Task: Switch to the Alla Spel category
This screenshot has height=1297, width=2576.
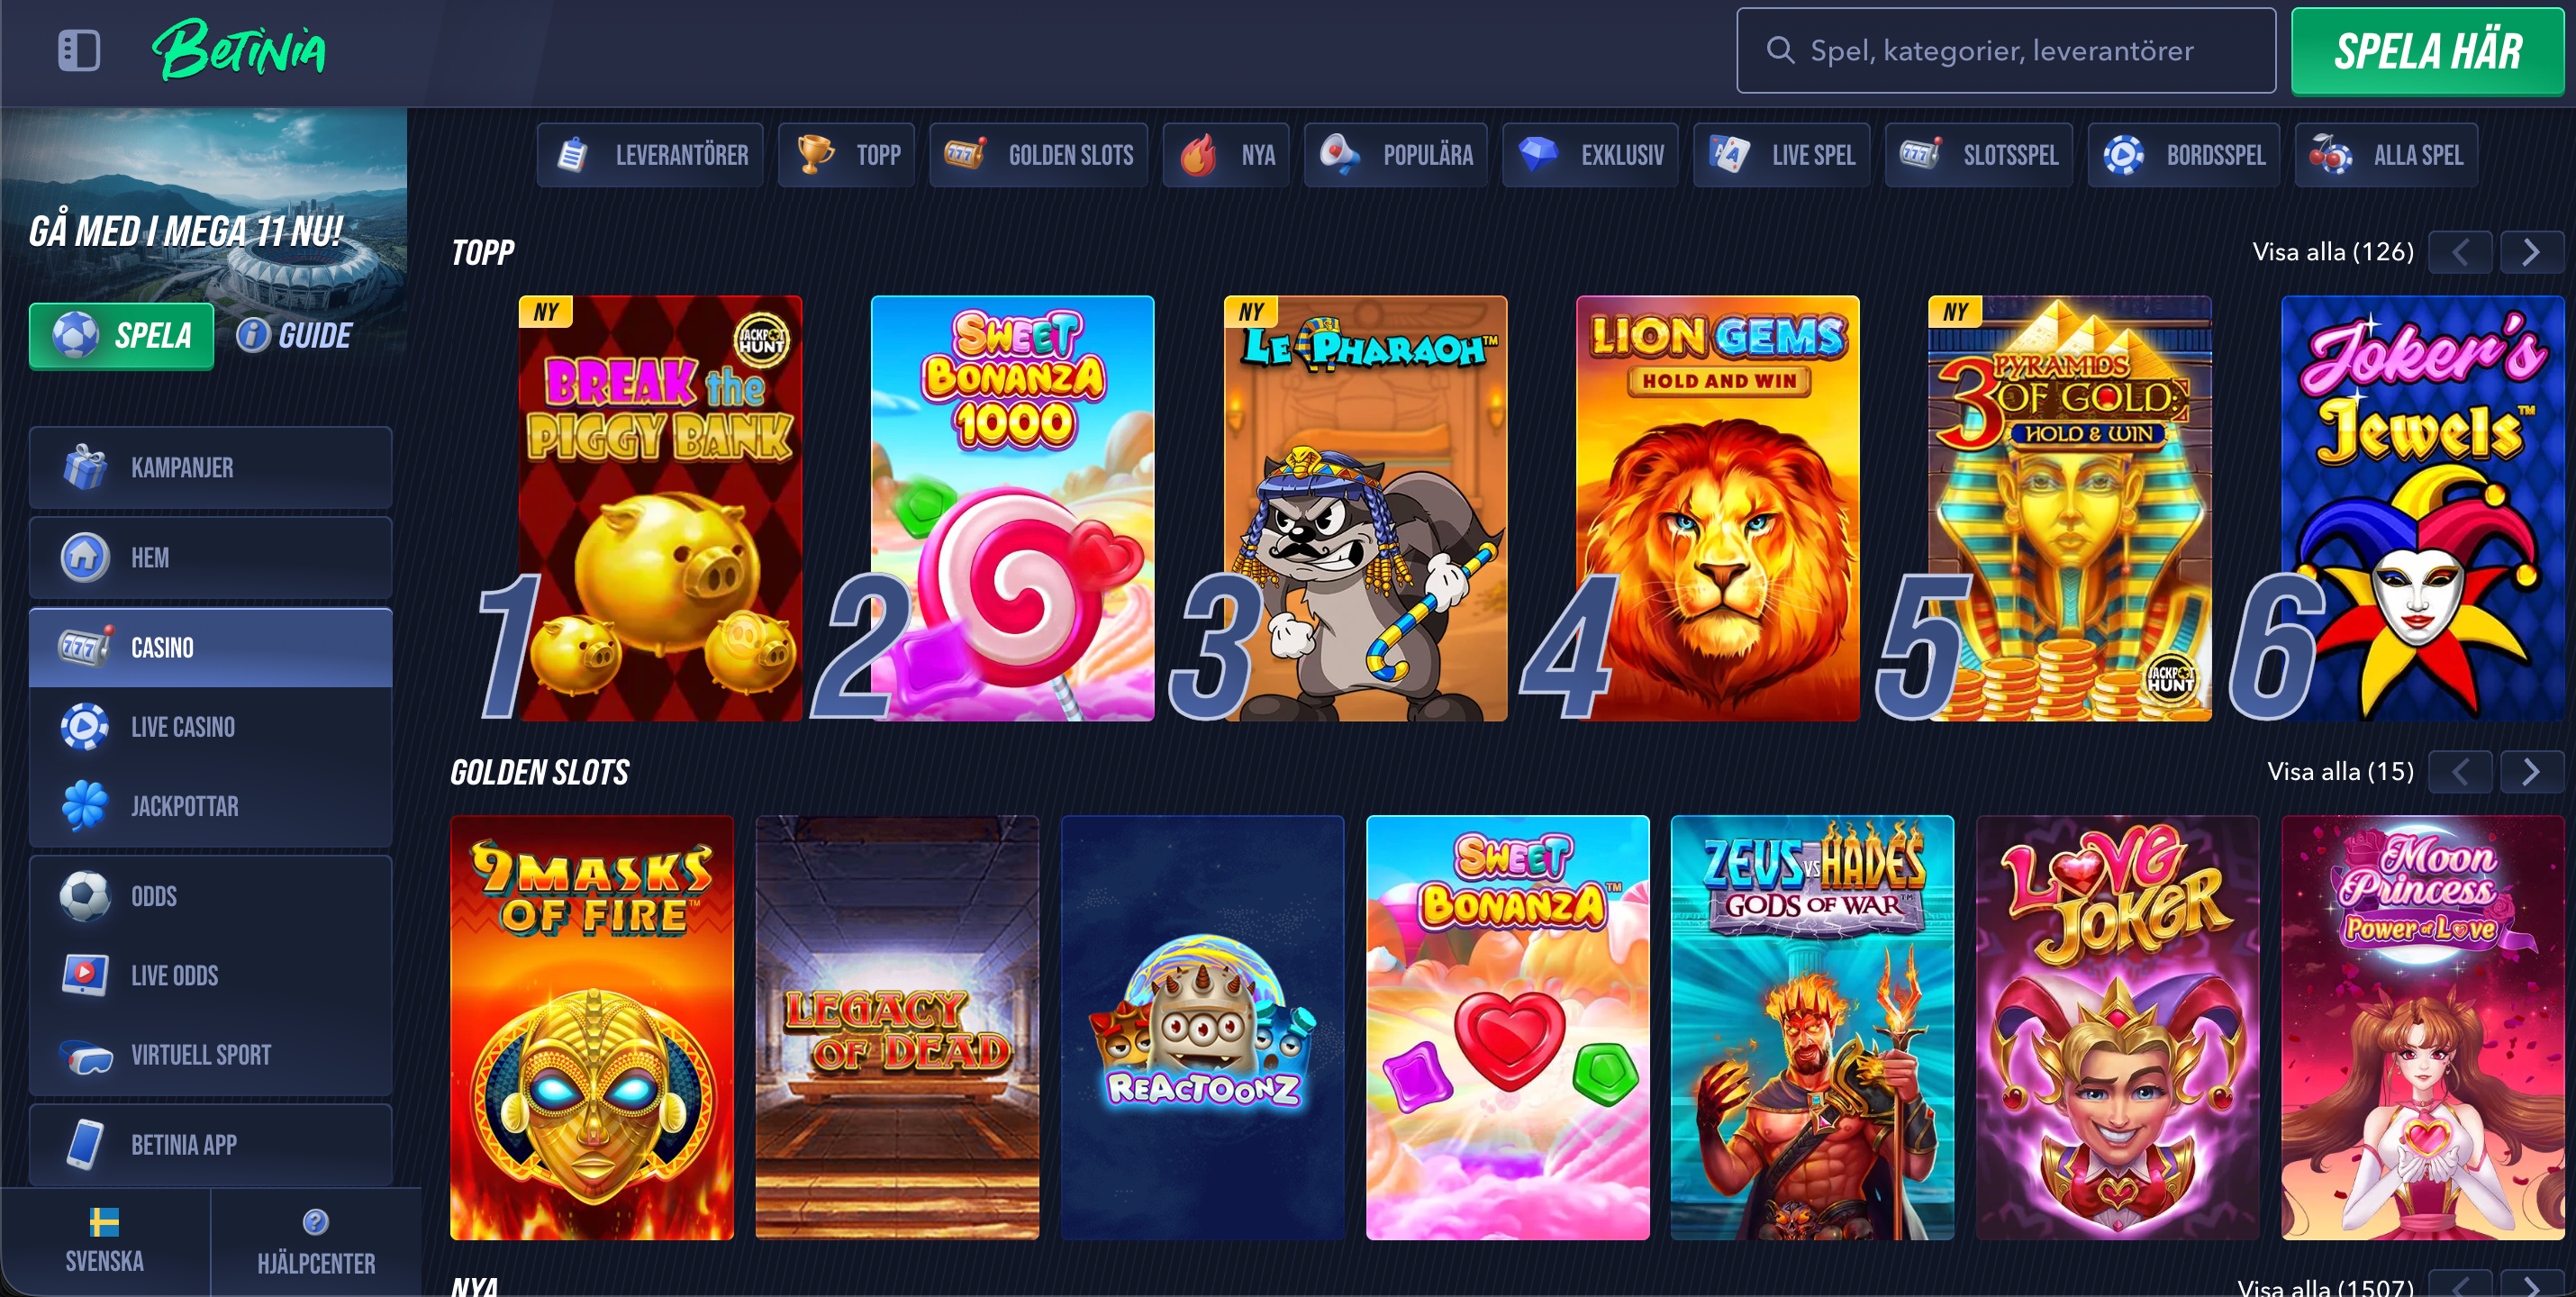Action: pyautogui.click(x=2388, y=155)
